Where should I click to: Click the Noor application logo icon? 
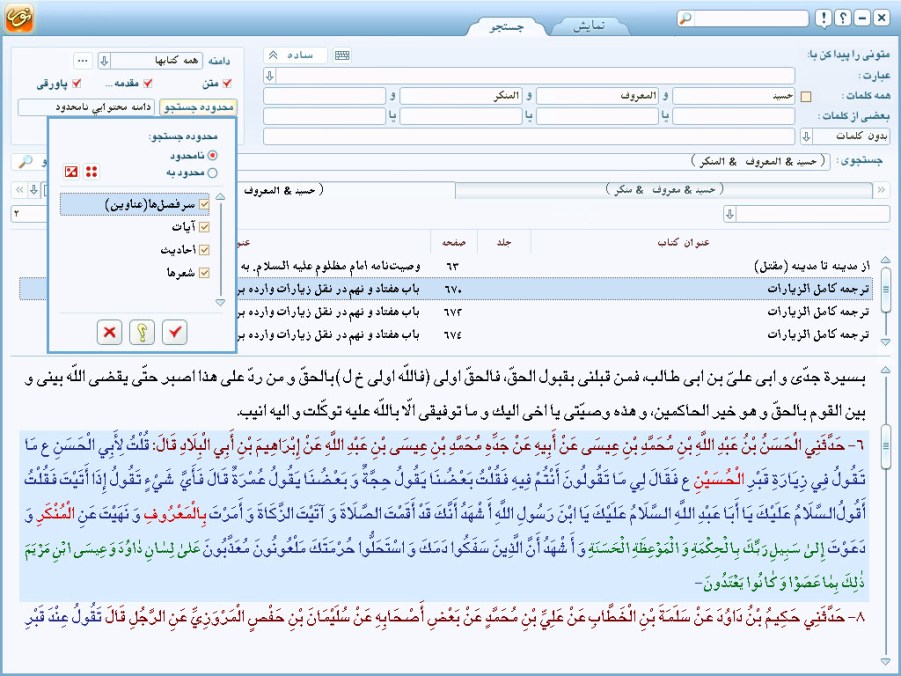click(x=19, y=17)
